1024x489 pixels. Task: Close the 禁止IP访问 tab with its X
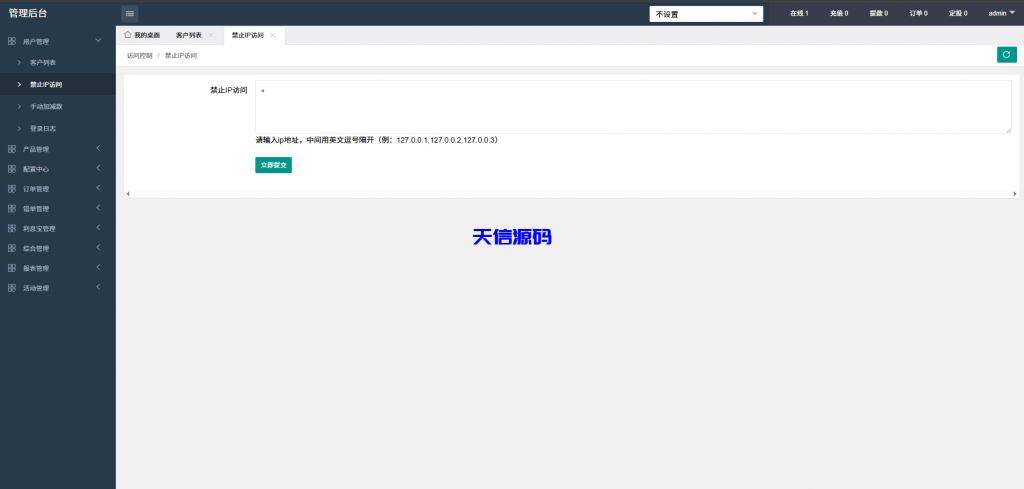[274, 35]
